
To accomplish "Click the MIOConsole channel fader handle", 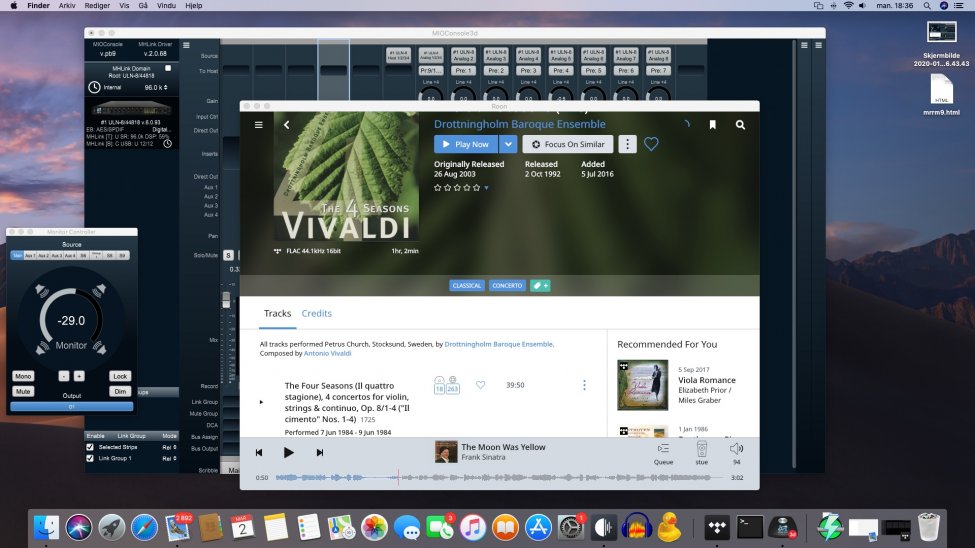I will (226, 299).
